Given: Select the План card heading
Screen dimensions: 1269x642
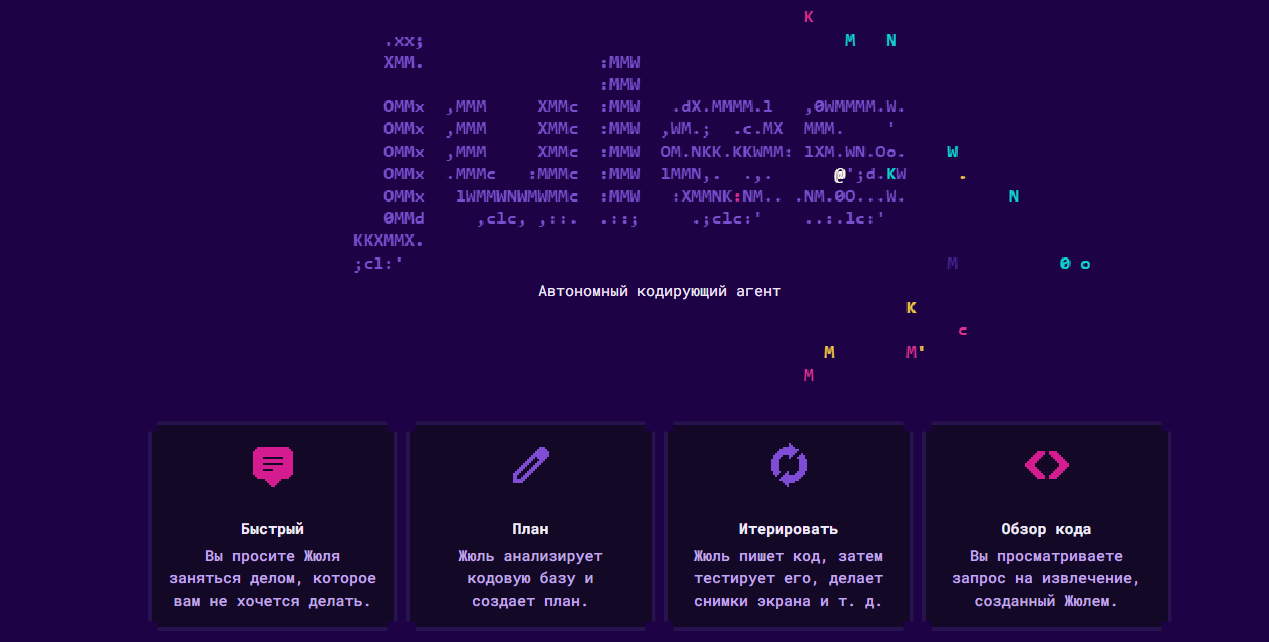Looking at the screenshot, I should tap(530, 529).
